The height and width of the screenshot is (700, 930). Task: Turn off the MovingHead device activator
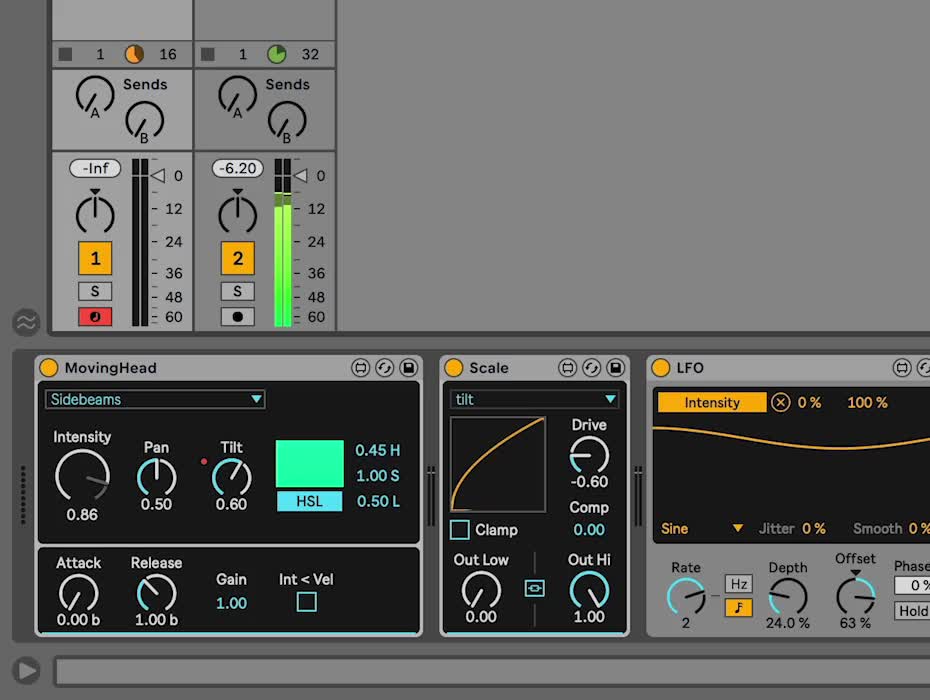(49, 368)
